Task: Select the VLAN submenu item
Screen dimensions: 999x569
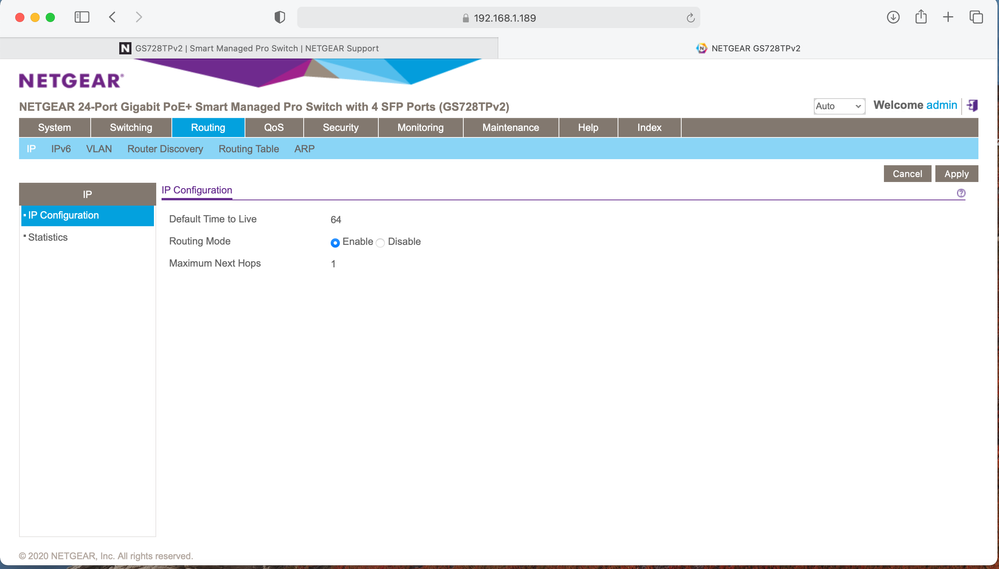Action: 99,148
